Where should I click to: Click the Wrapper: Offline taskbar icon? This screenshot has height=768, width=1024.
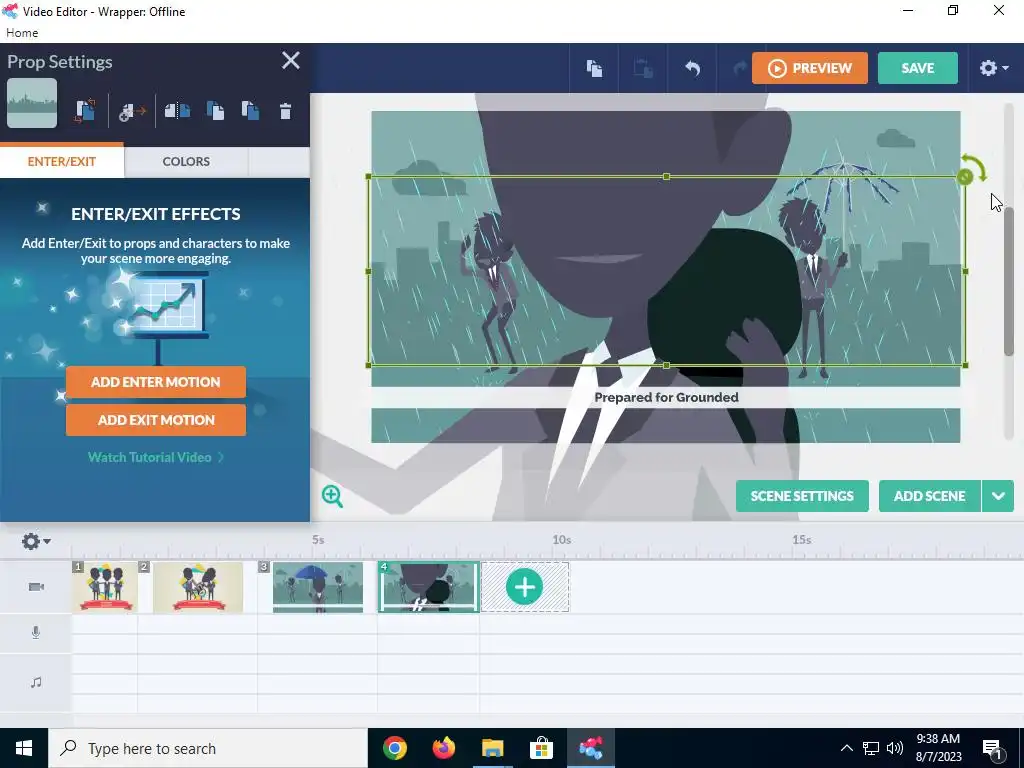pos(590,748)
